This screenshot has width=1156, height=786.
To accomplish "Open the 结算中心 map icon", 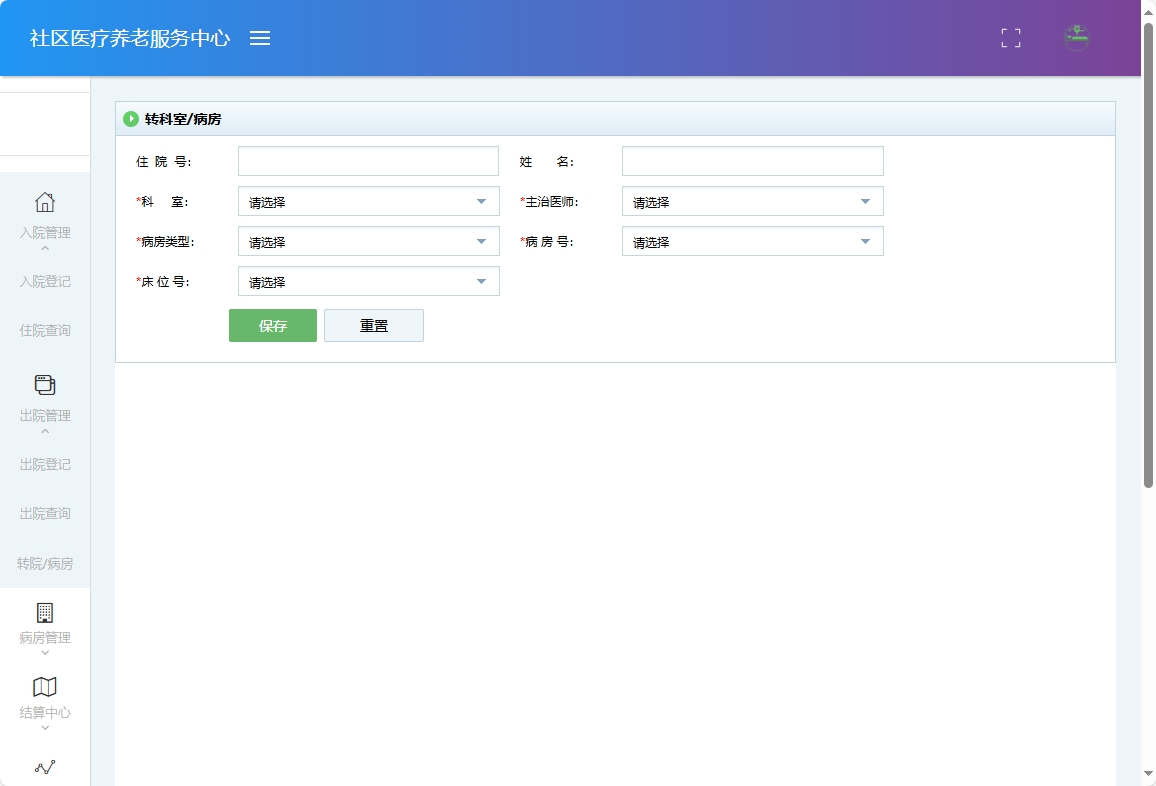I will click(x=44, y=687).
